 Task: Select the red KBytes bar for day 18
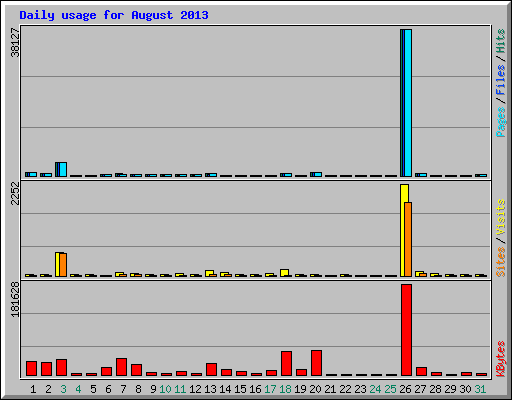pyautogui.click(x=286, y=363)
